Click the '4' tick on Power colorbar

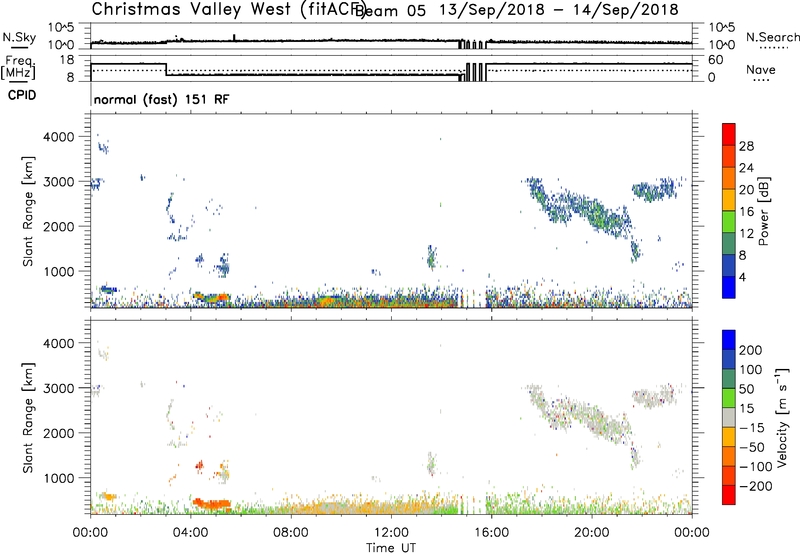click(x=742, y=278)
